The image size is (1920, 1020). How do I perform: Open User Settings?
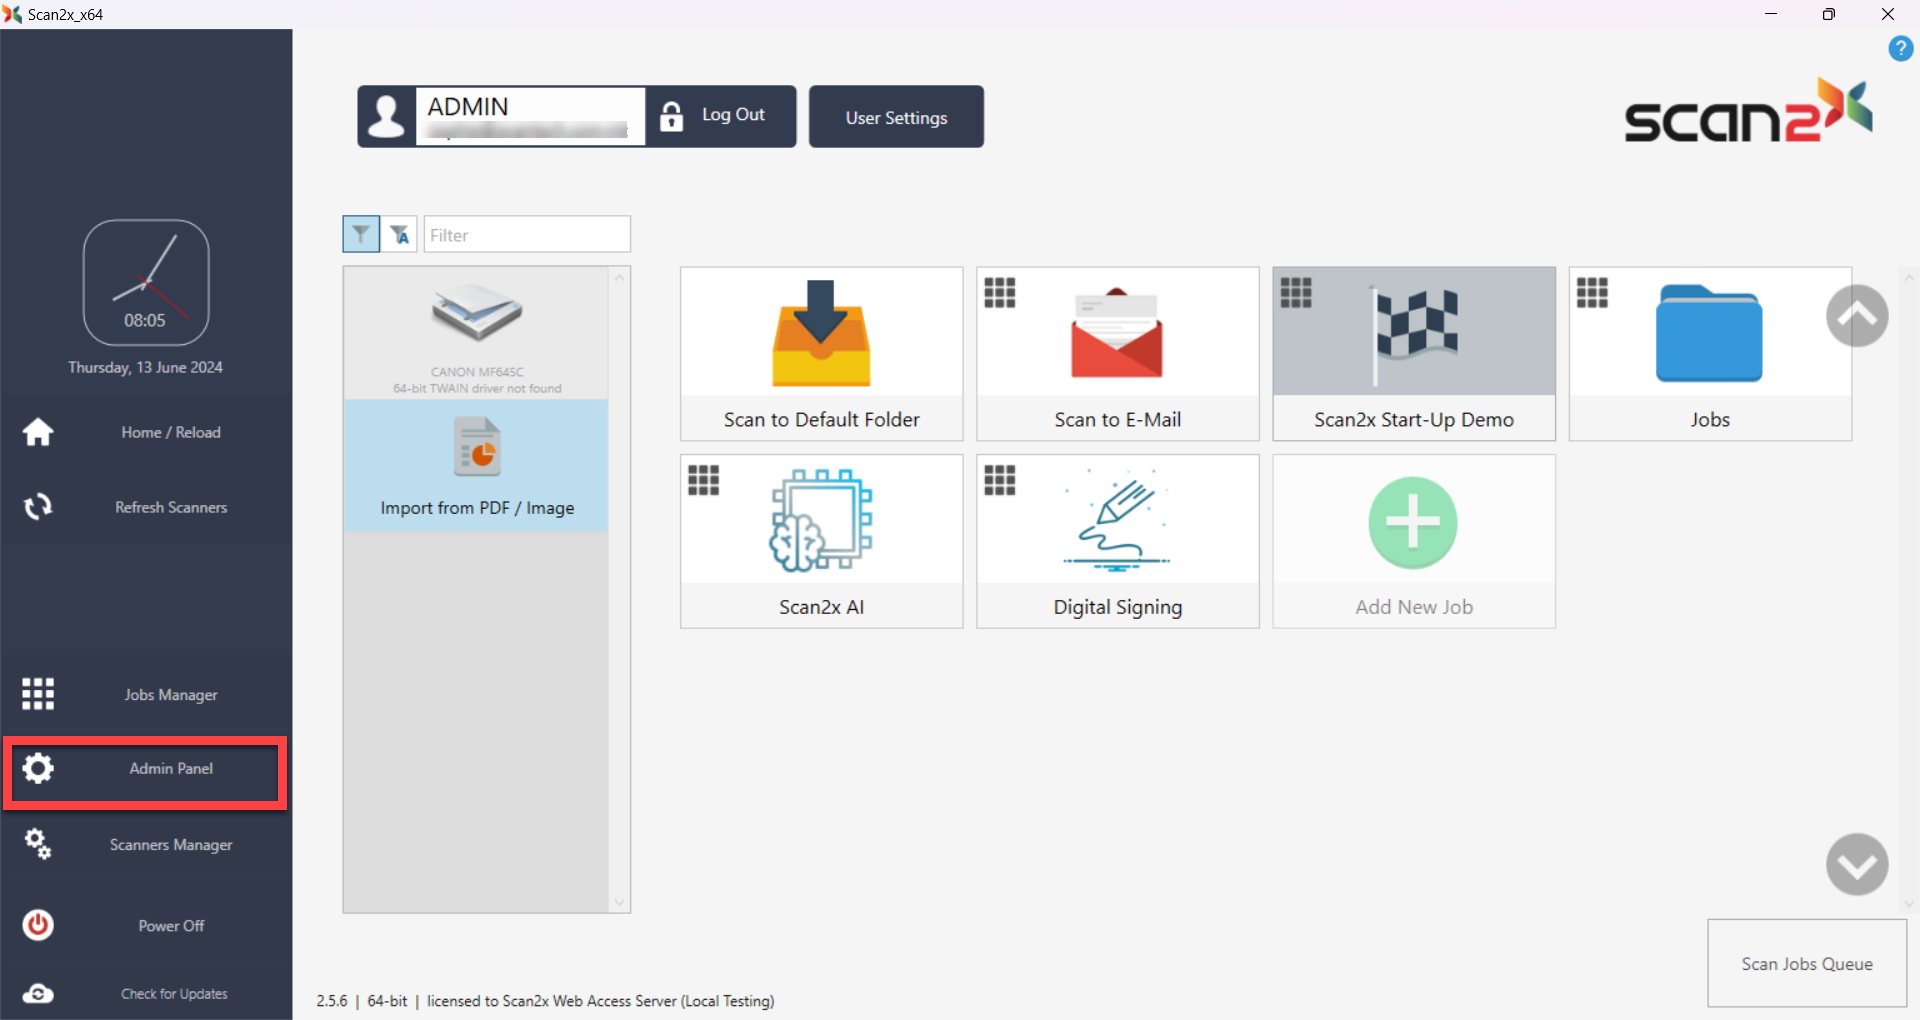click(896, 117)
